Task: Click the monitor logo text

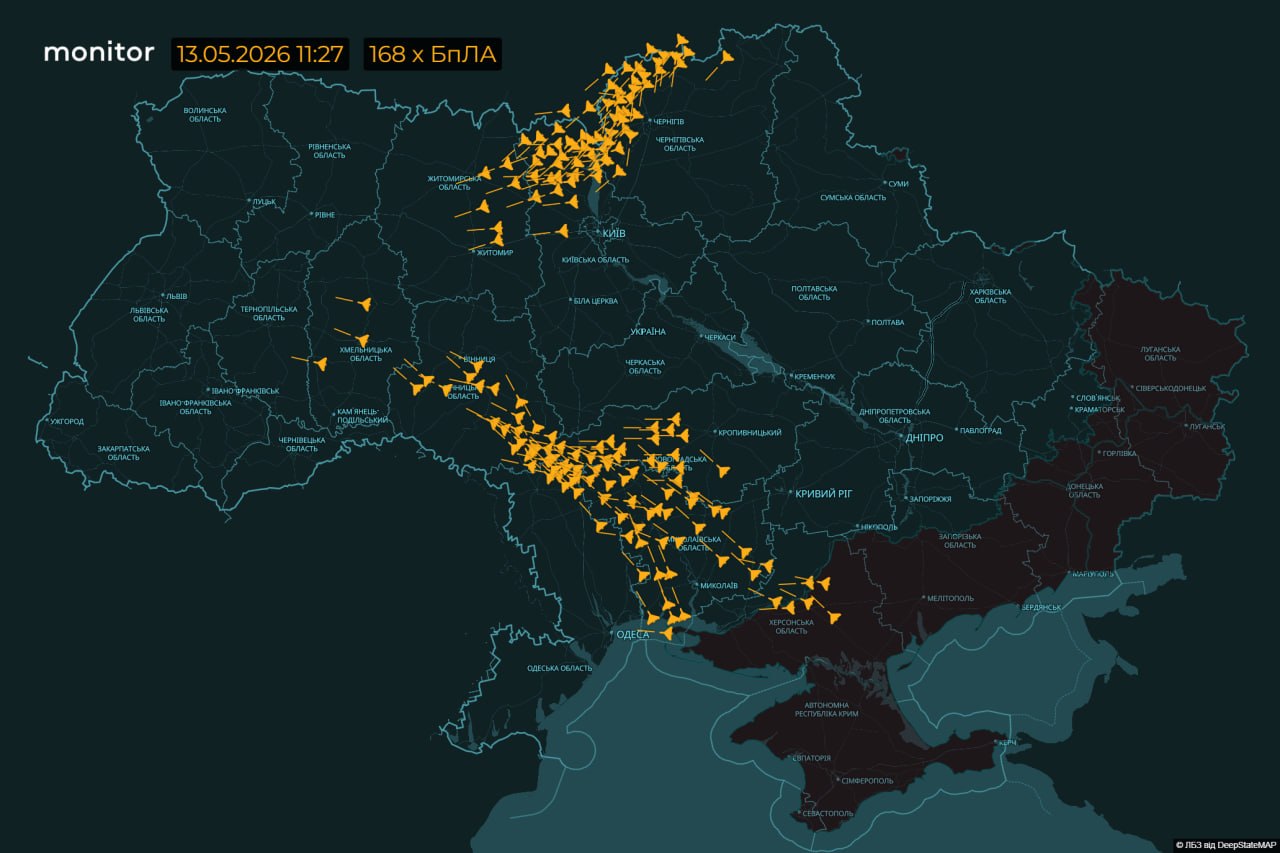Action: coord(99,53)
